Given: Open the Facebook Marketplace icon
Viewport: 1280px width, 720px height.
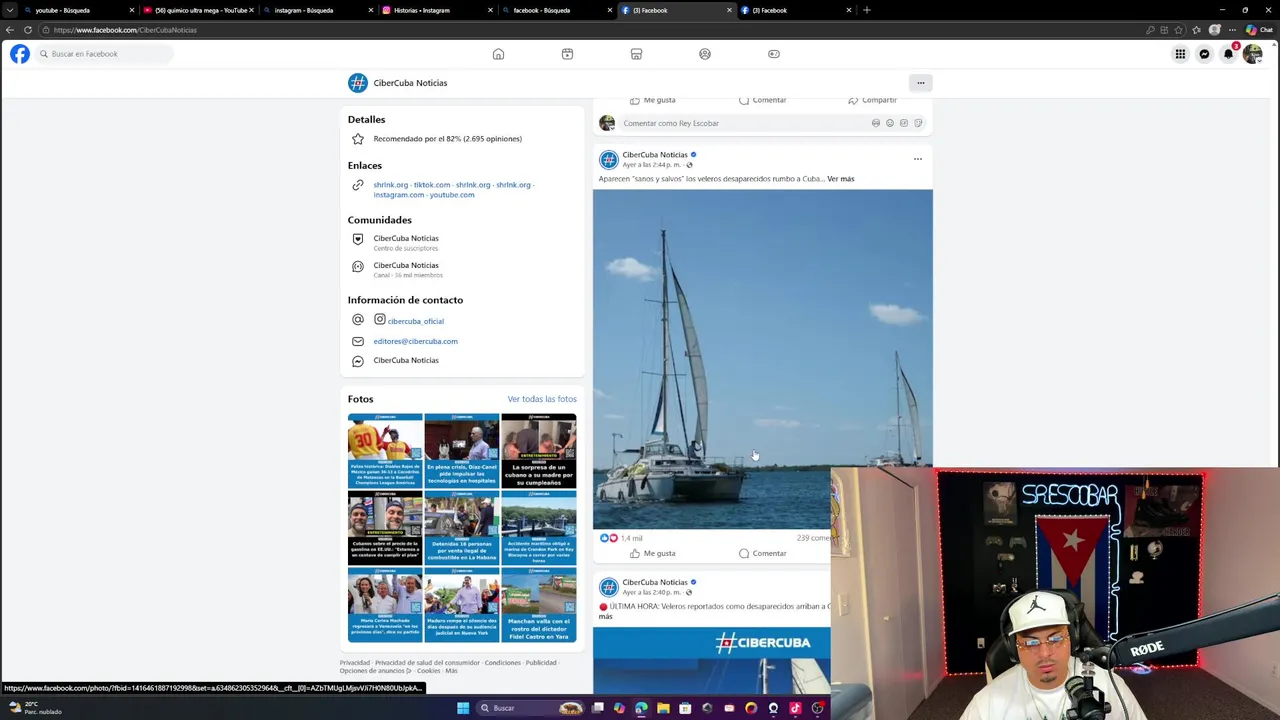Looking at the screenshot, I should (636, 54).
